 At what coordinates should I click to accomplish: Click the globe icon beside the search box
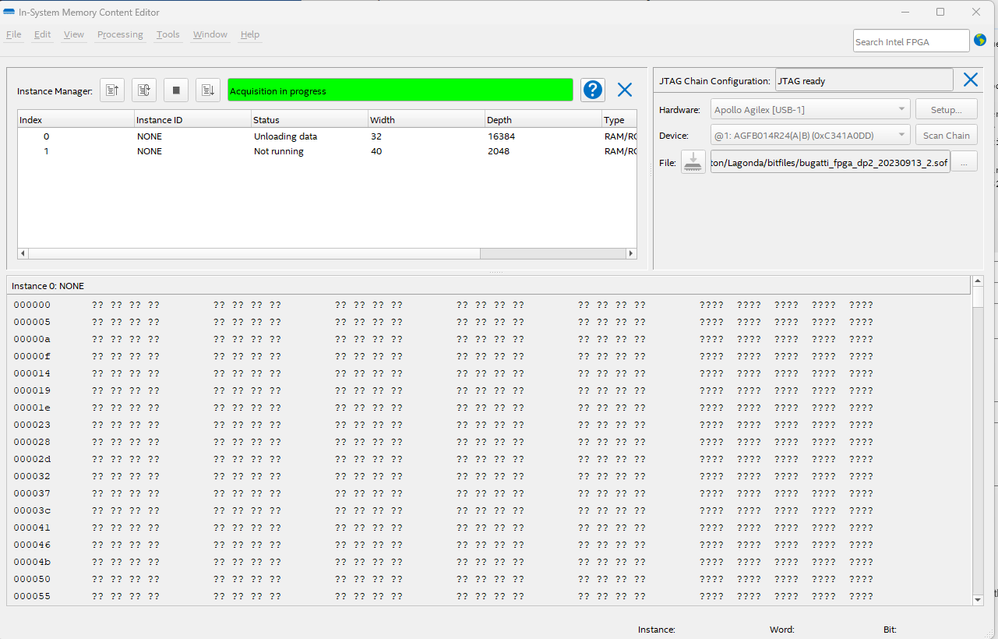pyautogui.click(x=980, y=40)
